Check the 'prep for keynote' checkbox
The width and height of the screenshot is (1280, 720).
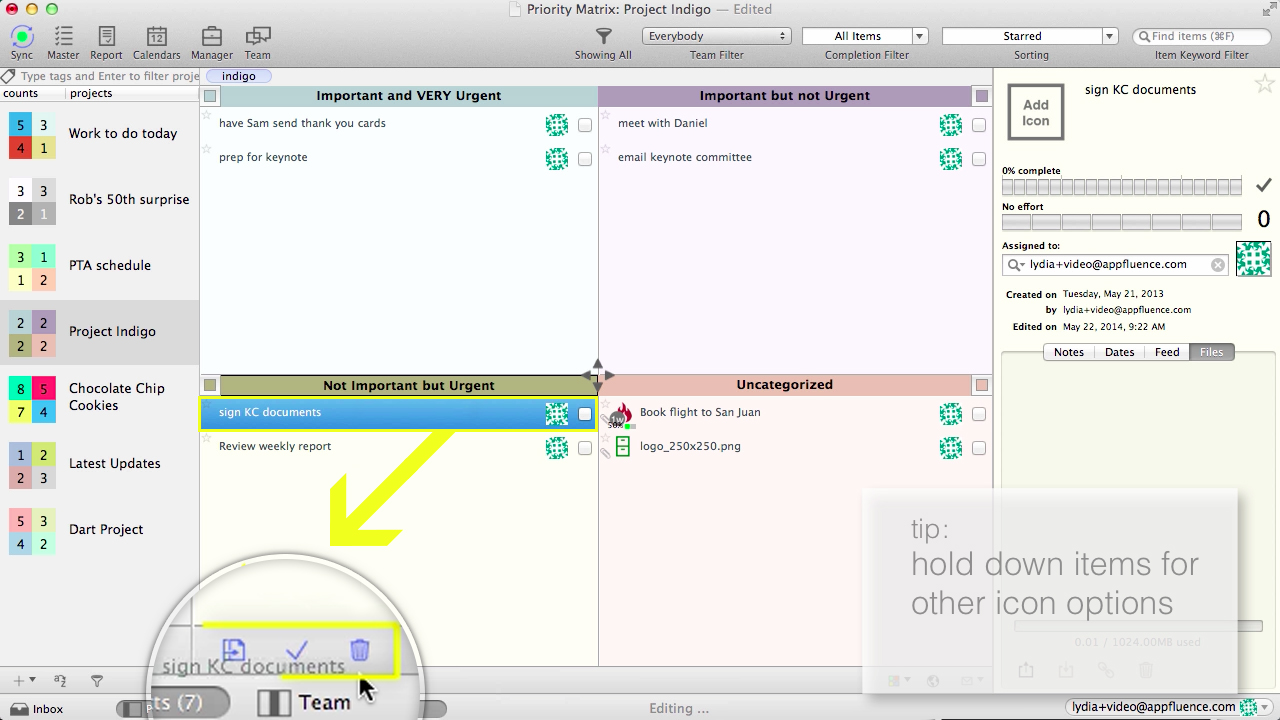pos(585,159)
